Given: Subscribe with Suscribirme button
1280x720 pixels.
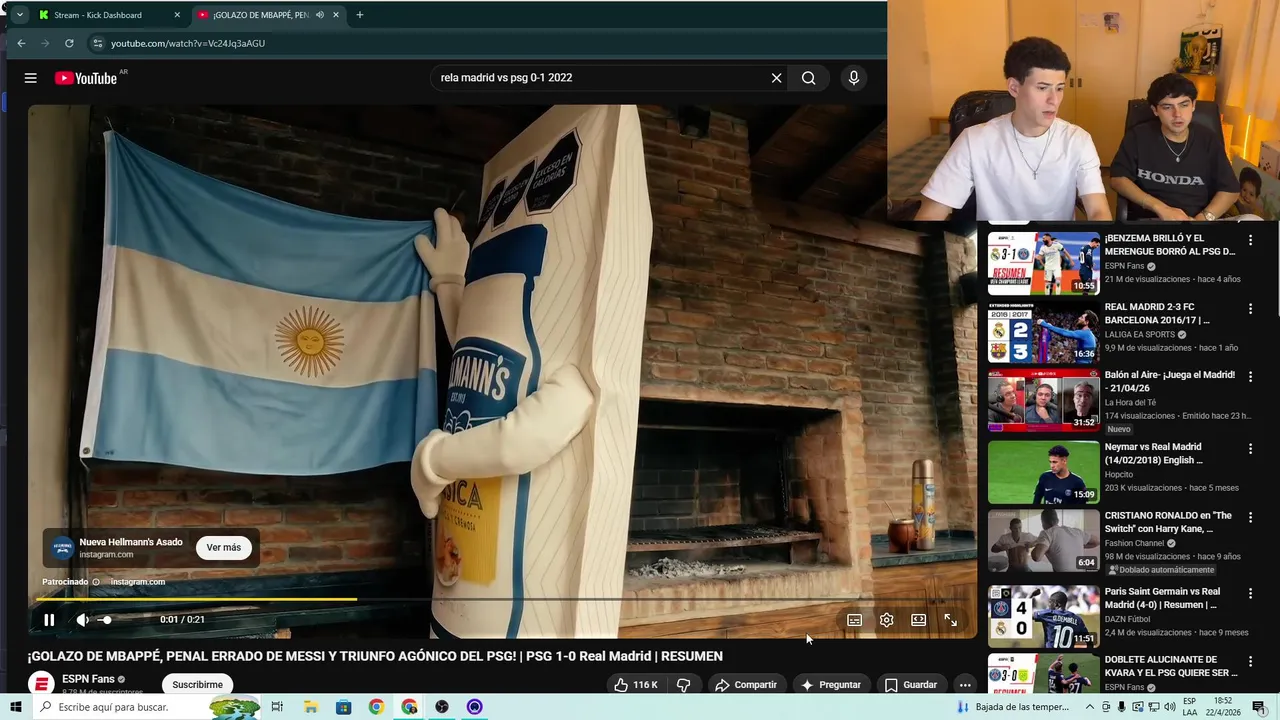Looking at the screenshot, I should pos(197,685).
